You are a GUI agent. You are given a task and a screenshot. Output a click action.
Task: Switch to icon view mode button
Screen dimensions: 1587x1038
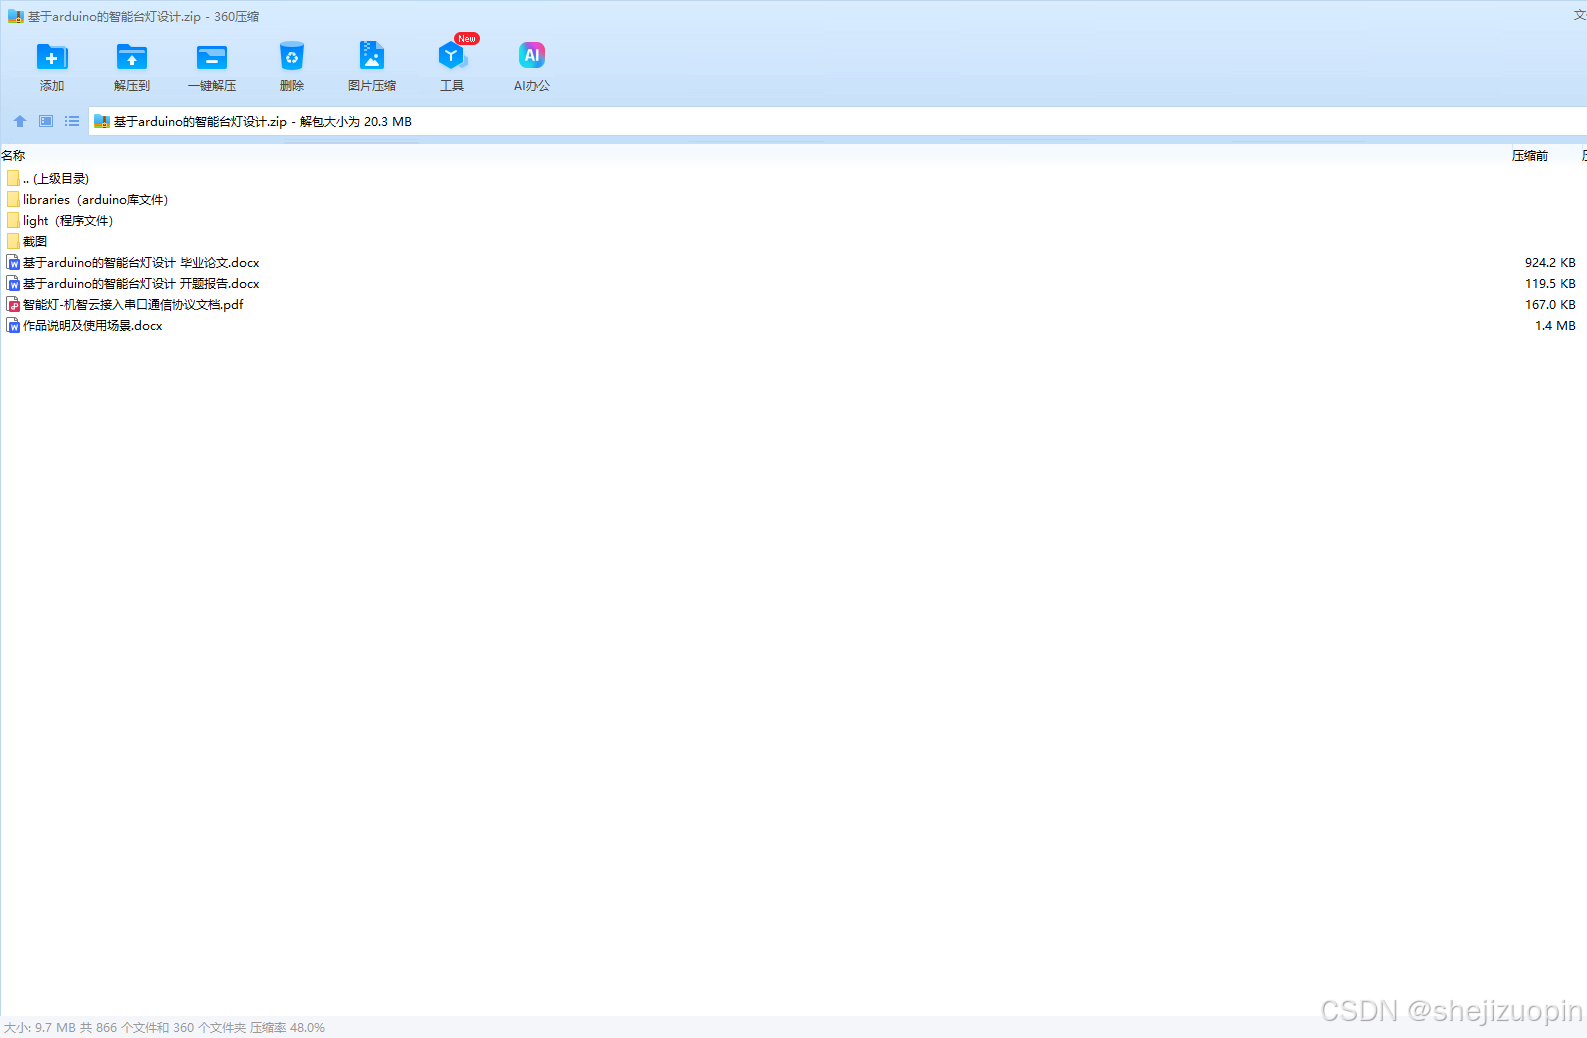pos(46,121)
